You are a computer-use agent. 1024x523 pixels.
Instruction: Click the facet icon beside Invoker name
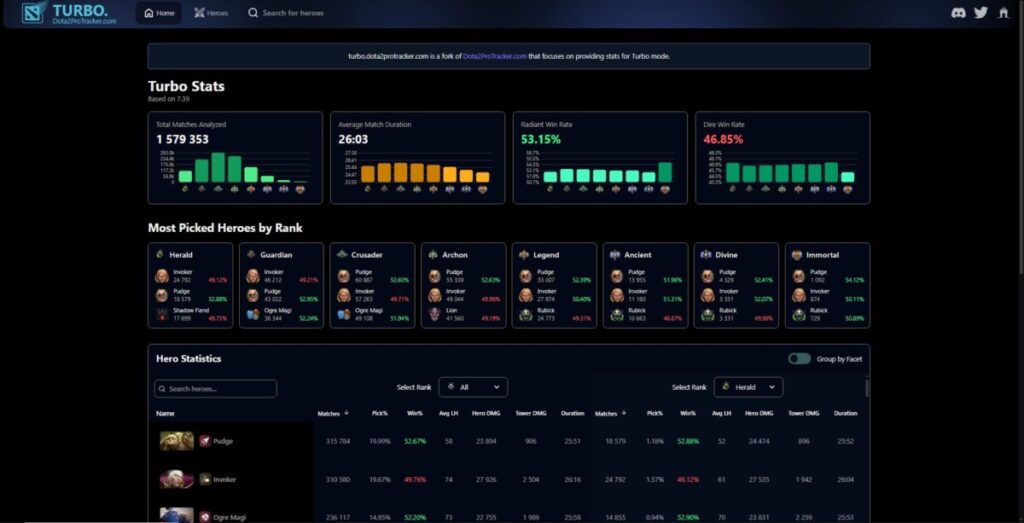(x=205, y=479)
